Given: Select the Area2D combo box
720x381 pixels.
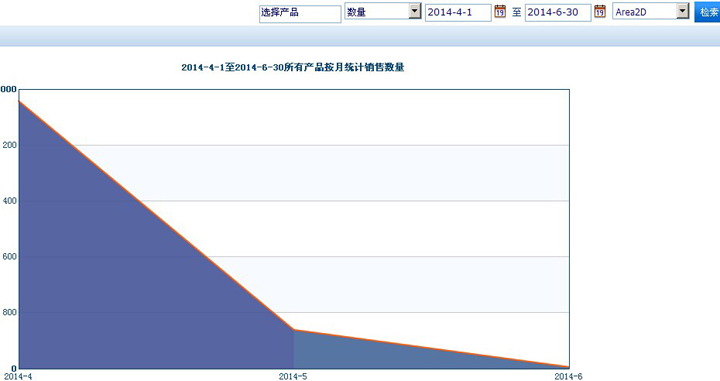Looking at the screenshot, I should coord(651,11).
